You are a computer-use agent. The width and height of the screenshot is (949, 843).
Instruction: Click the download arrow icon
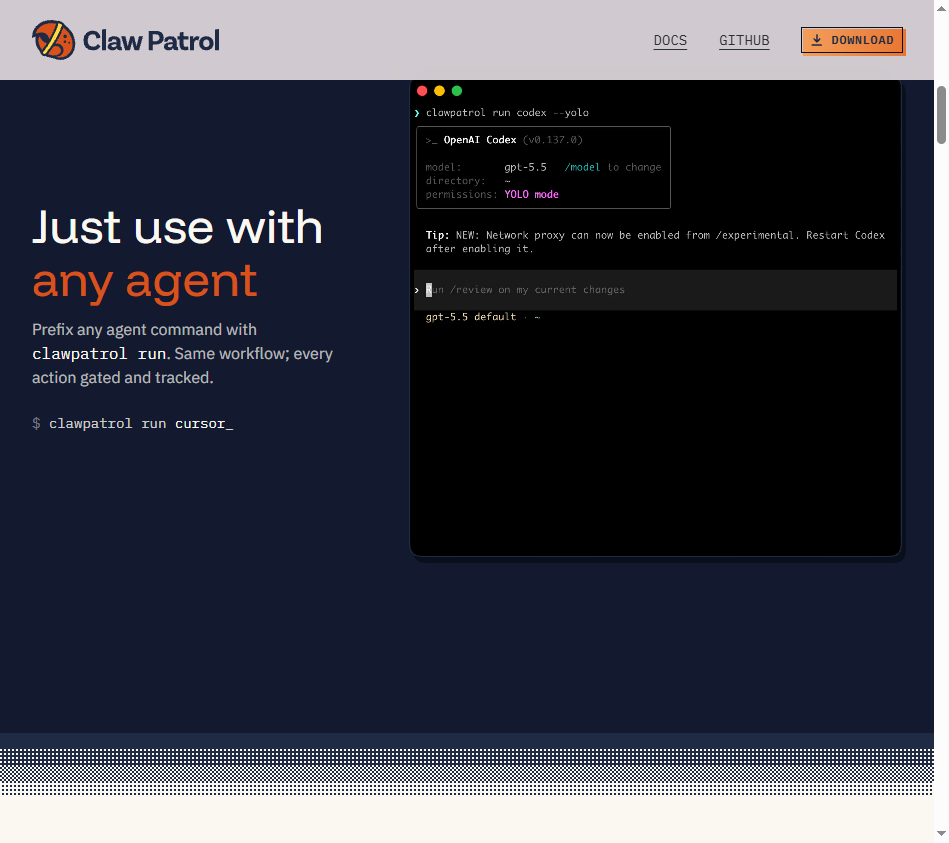click(816, 40)
